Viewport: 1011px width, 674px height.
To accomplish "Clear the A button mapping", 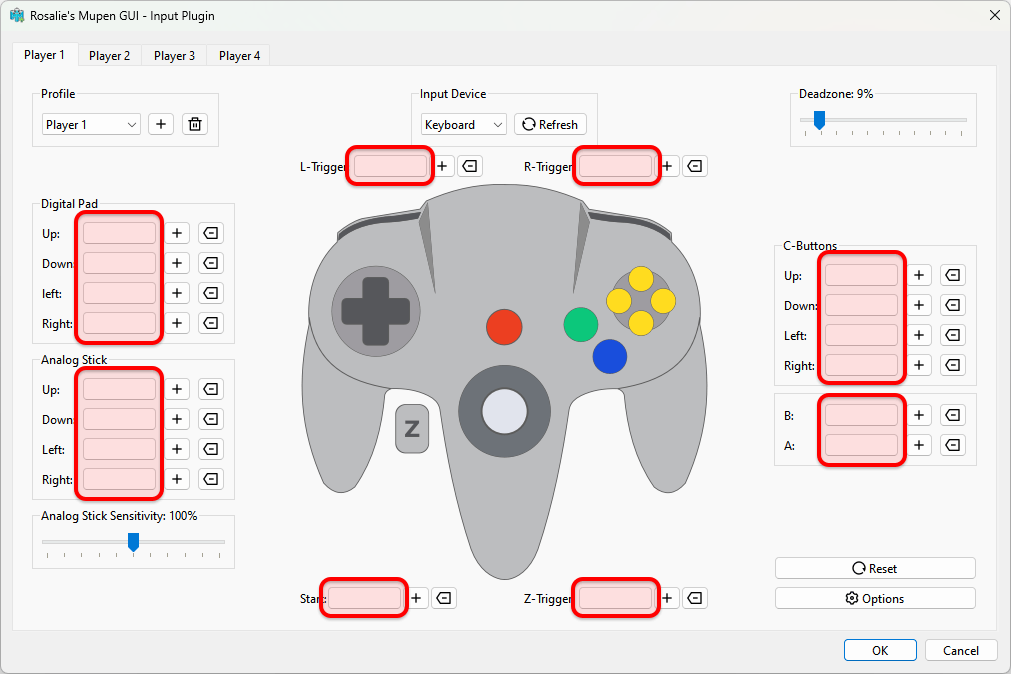I will 953,445.
